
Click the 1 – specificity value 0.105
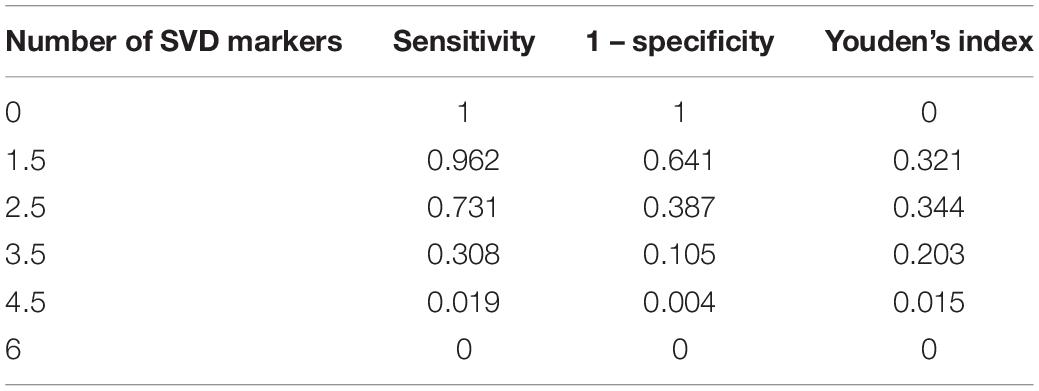click(x=679, y=255)
